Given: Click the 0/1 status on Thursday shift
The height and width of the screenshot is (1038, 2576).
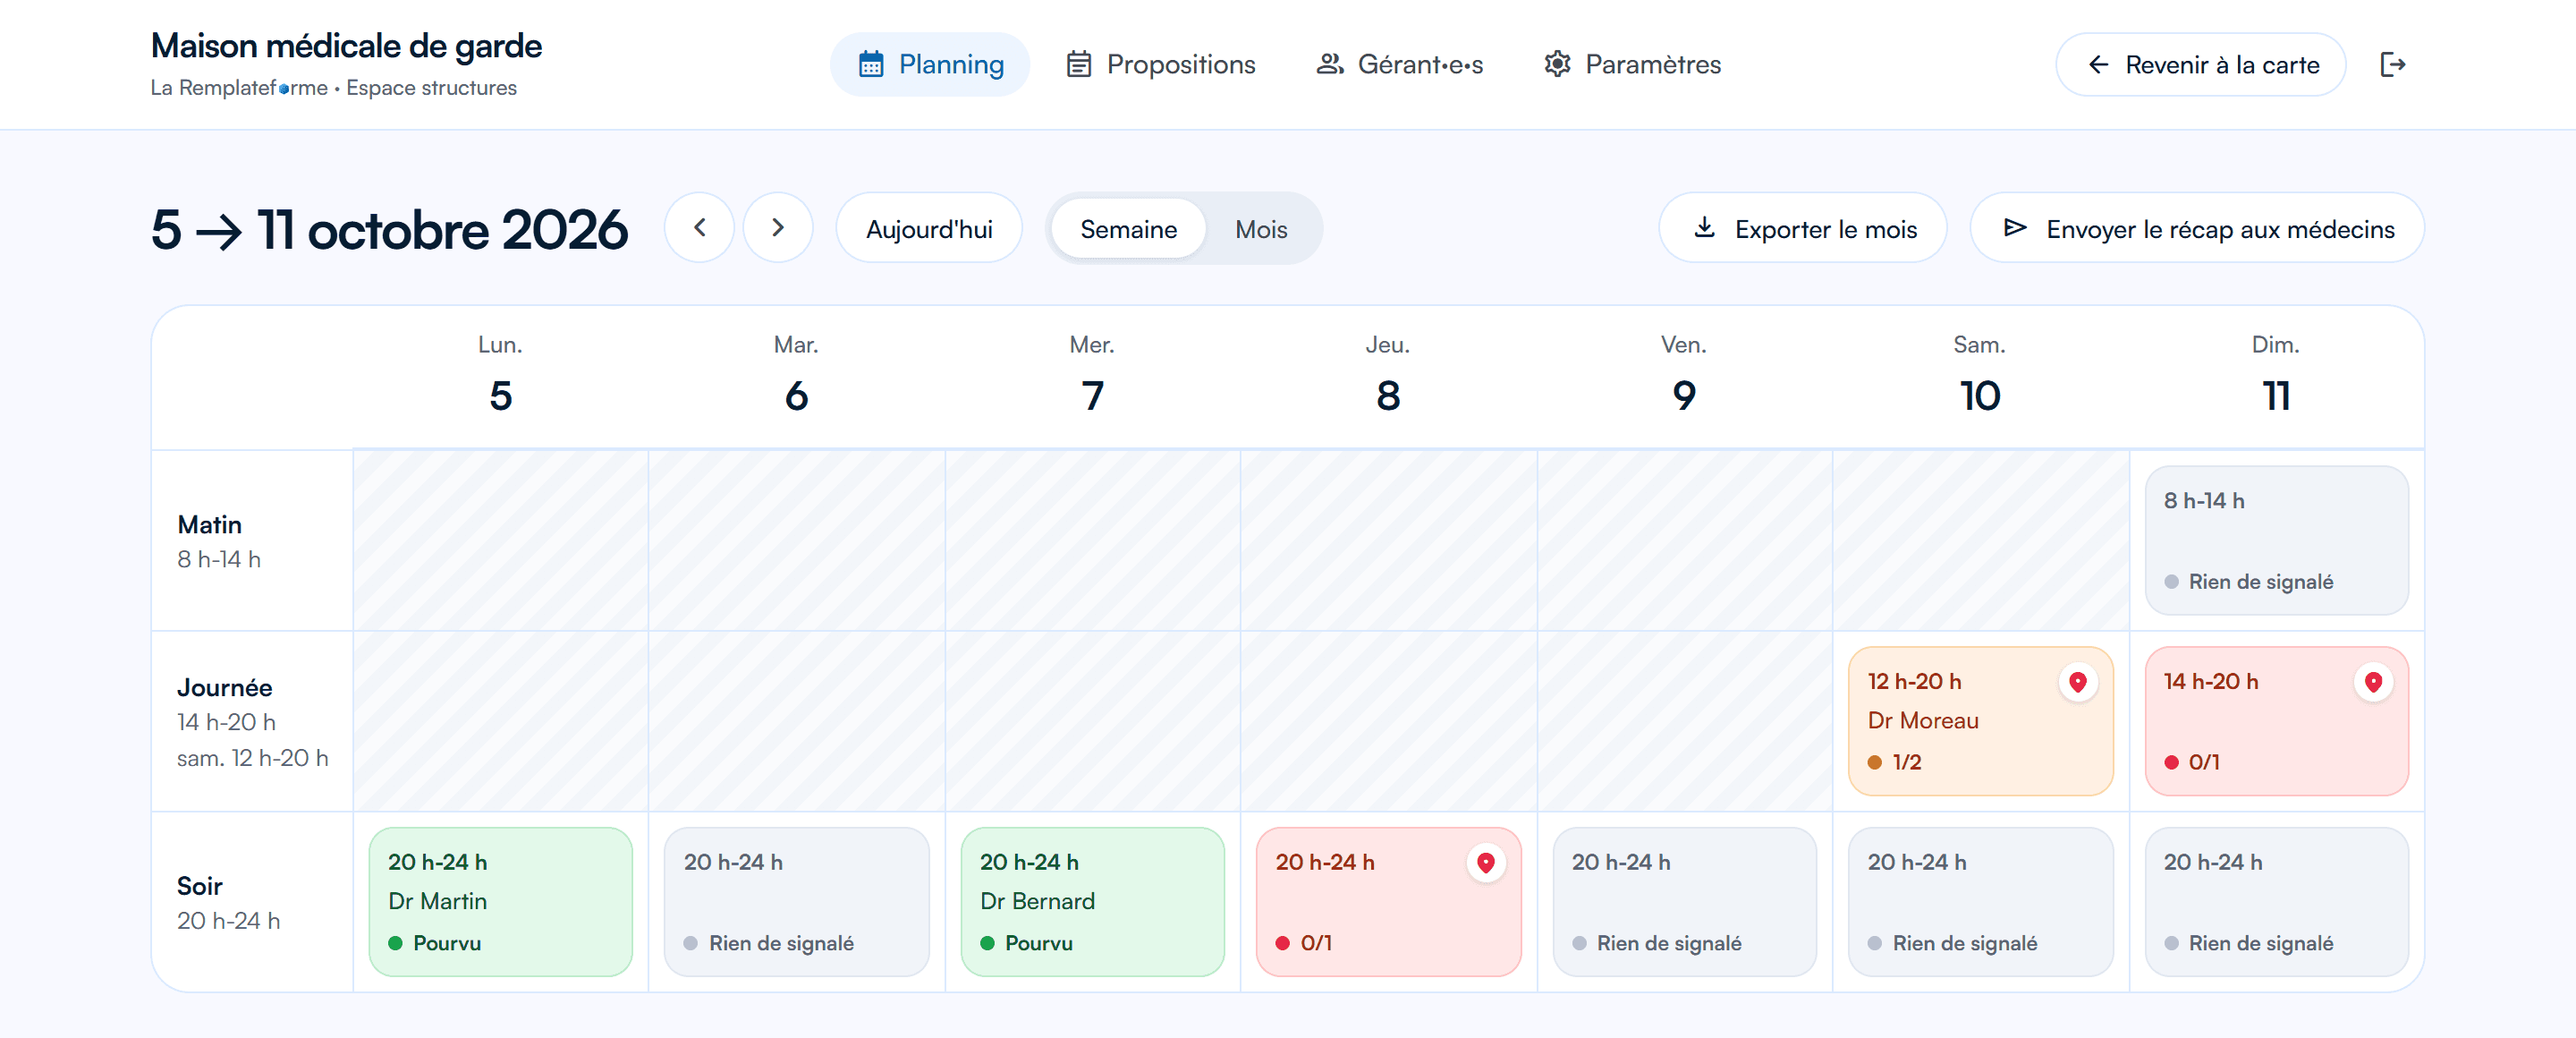Looking at the screenshot, I should 1303,943.
